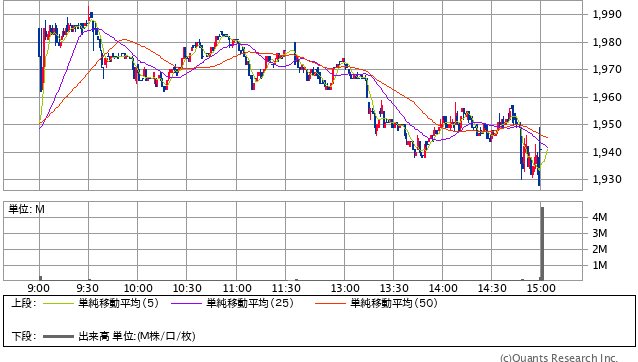Click the 1,990 price axis label

coord(607,14)
